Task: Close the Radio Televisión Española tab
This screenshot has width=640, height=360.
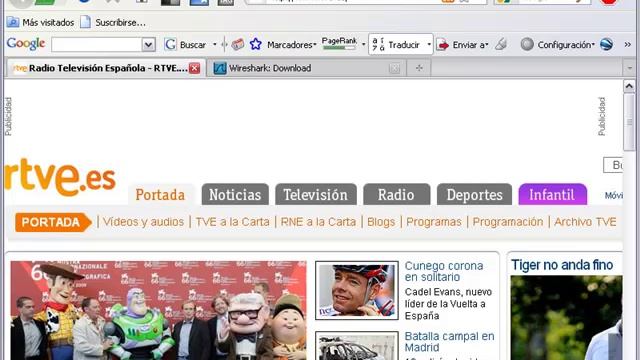Action: point(195,68)
